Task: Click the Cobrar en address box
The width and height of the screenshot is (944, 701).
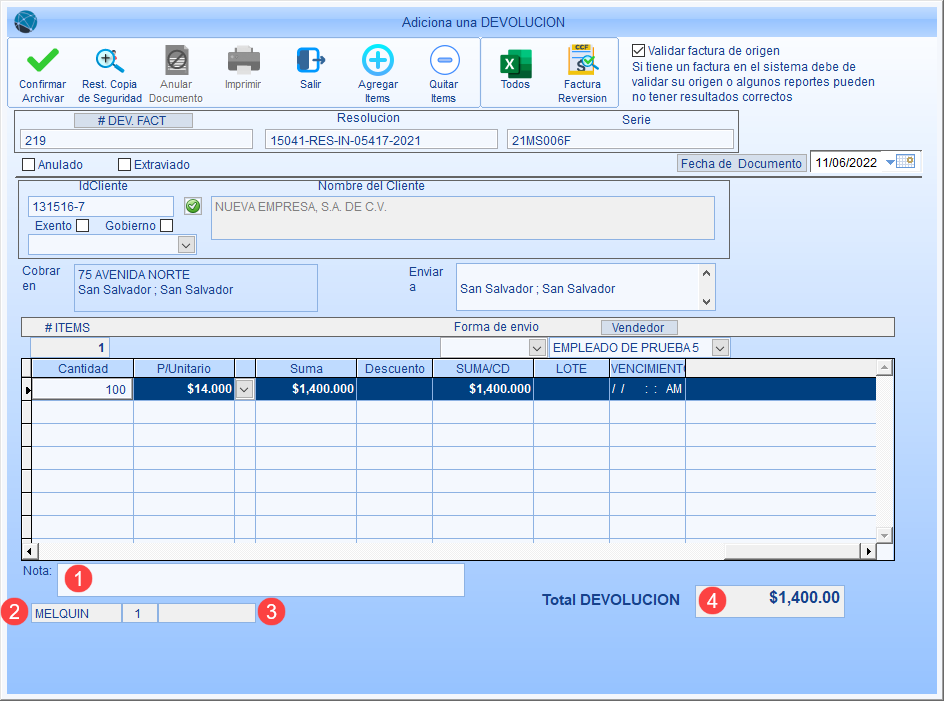Action: (x=196, y=288)
